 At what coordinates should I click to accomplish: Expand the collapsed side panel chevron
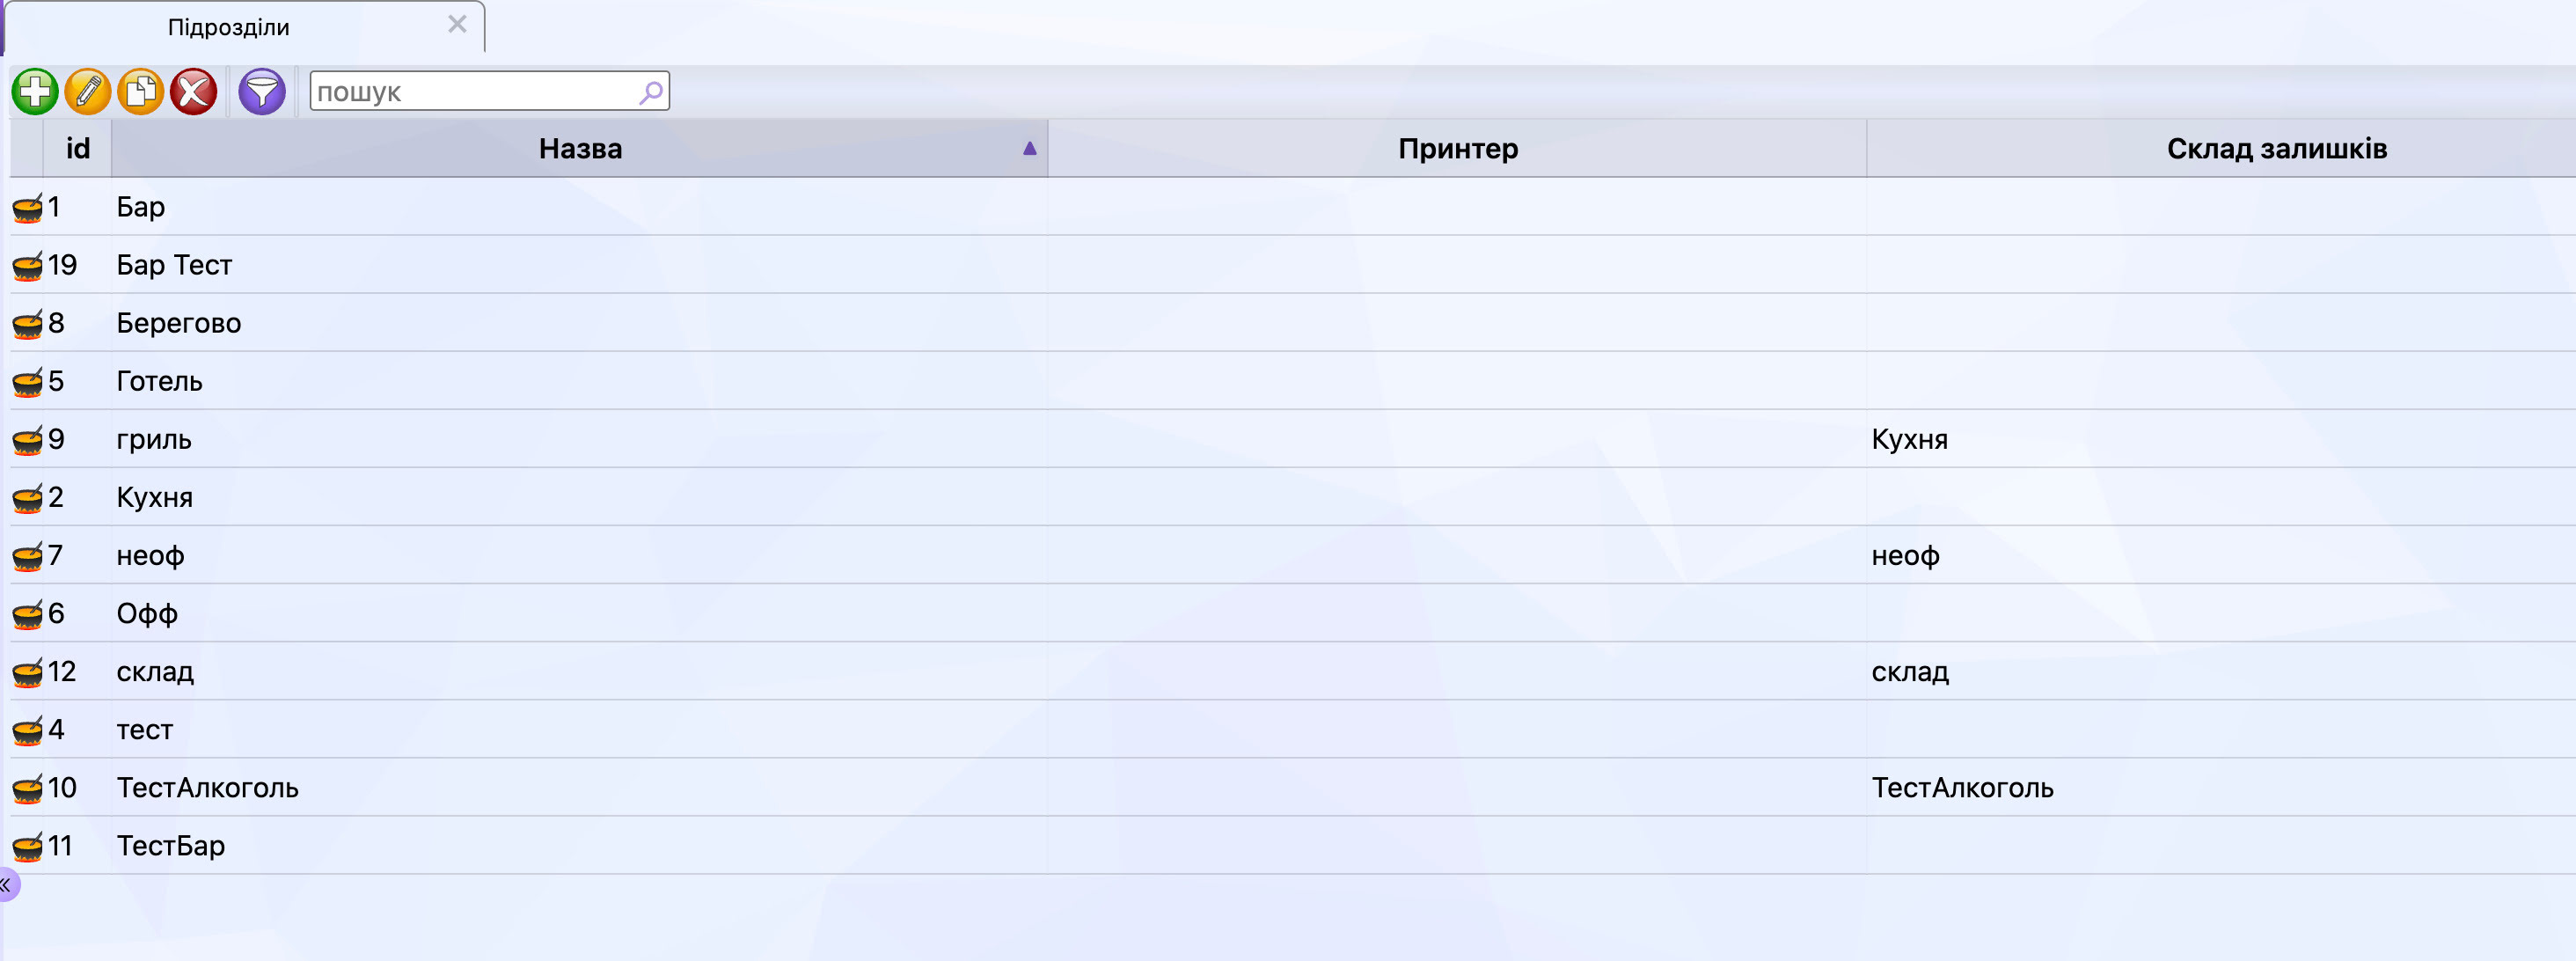pos(6,885)
